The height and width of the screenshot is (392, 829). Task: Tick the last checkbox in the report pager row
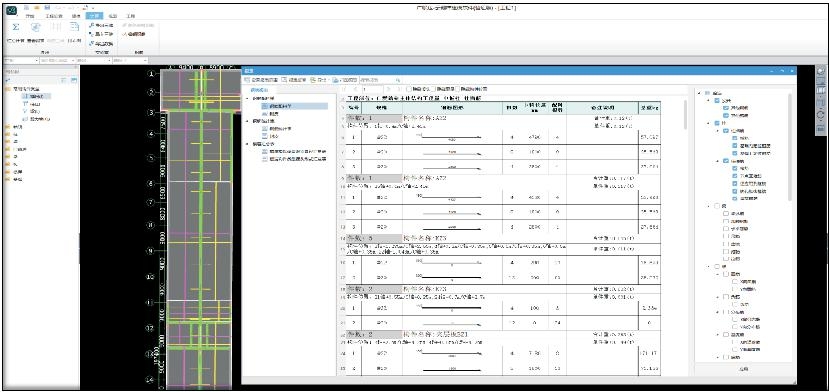click(459, 89)
